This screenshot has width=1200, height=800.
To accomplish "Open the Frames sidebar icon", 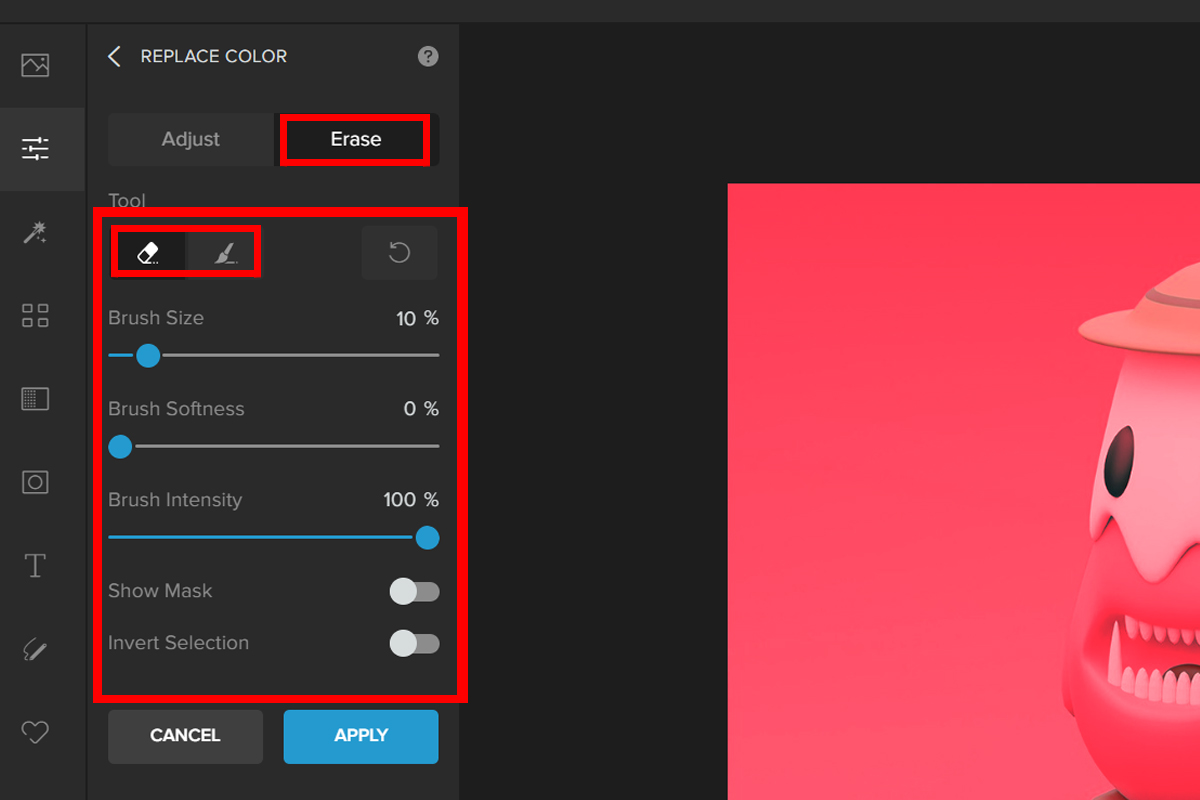I will point(35,482).
